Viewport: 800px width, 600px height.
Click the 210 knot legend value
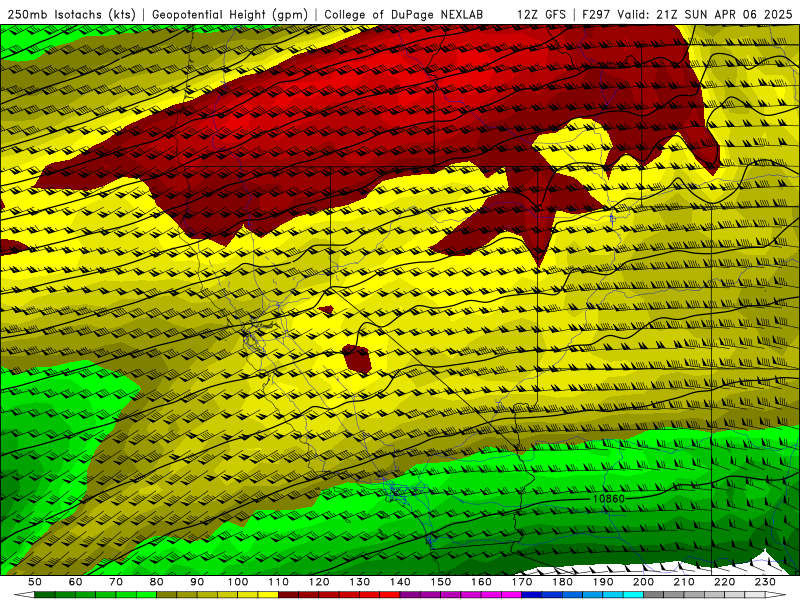684,582
